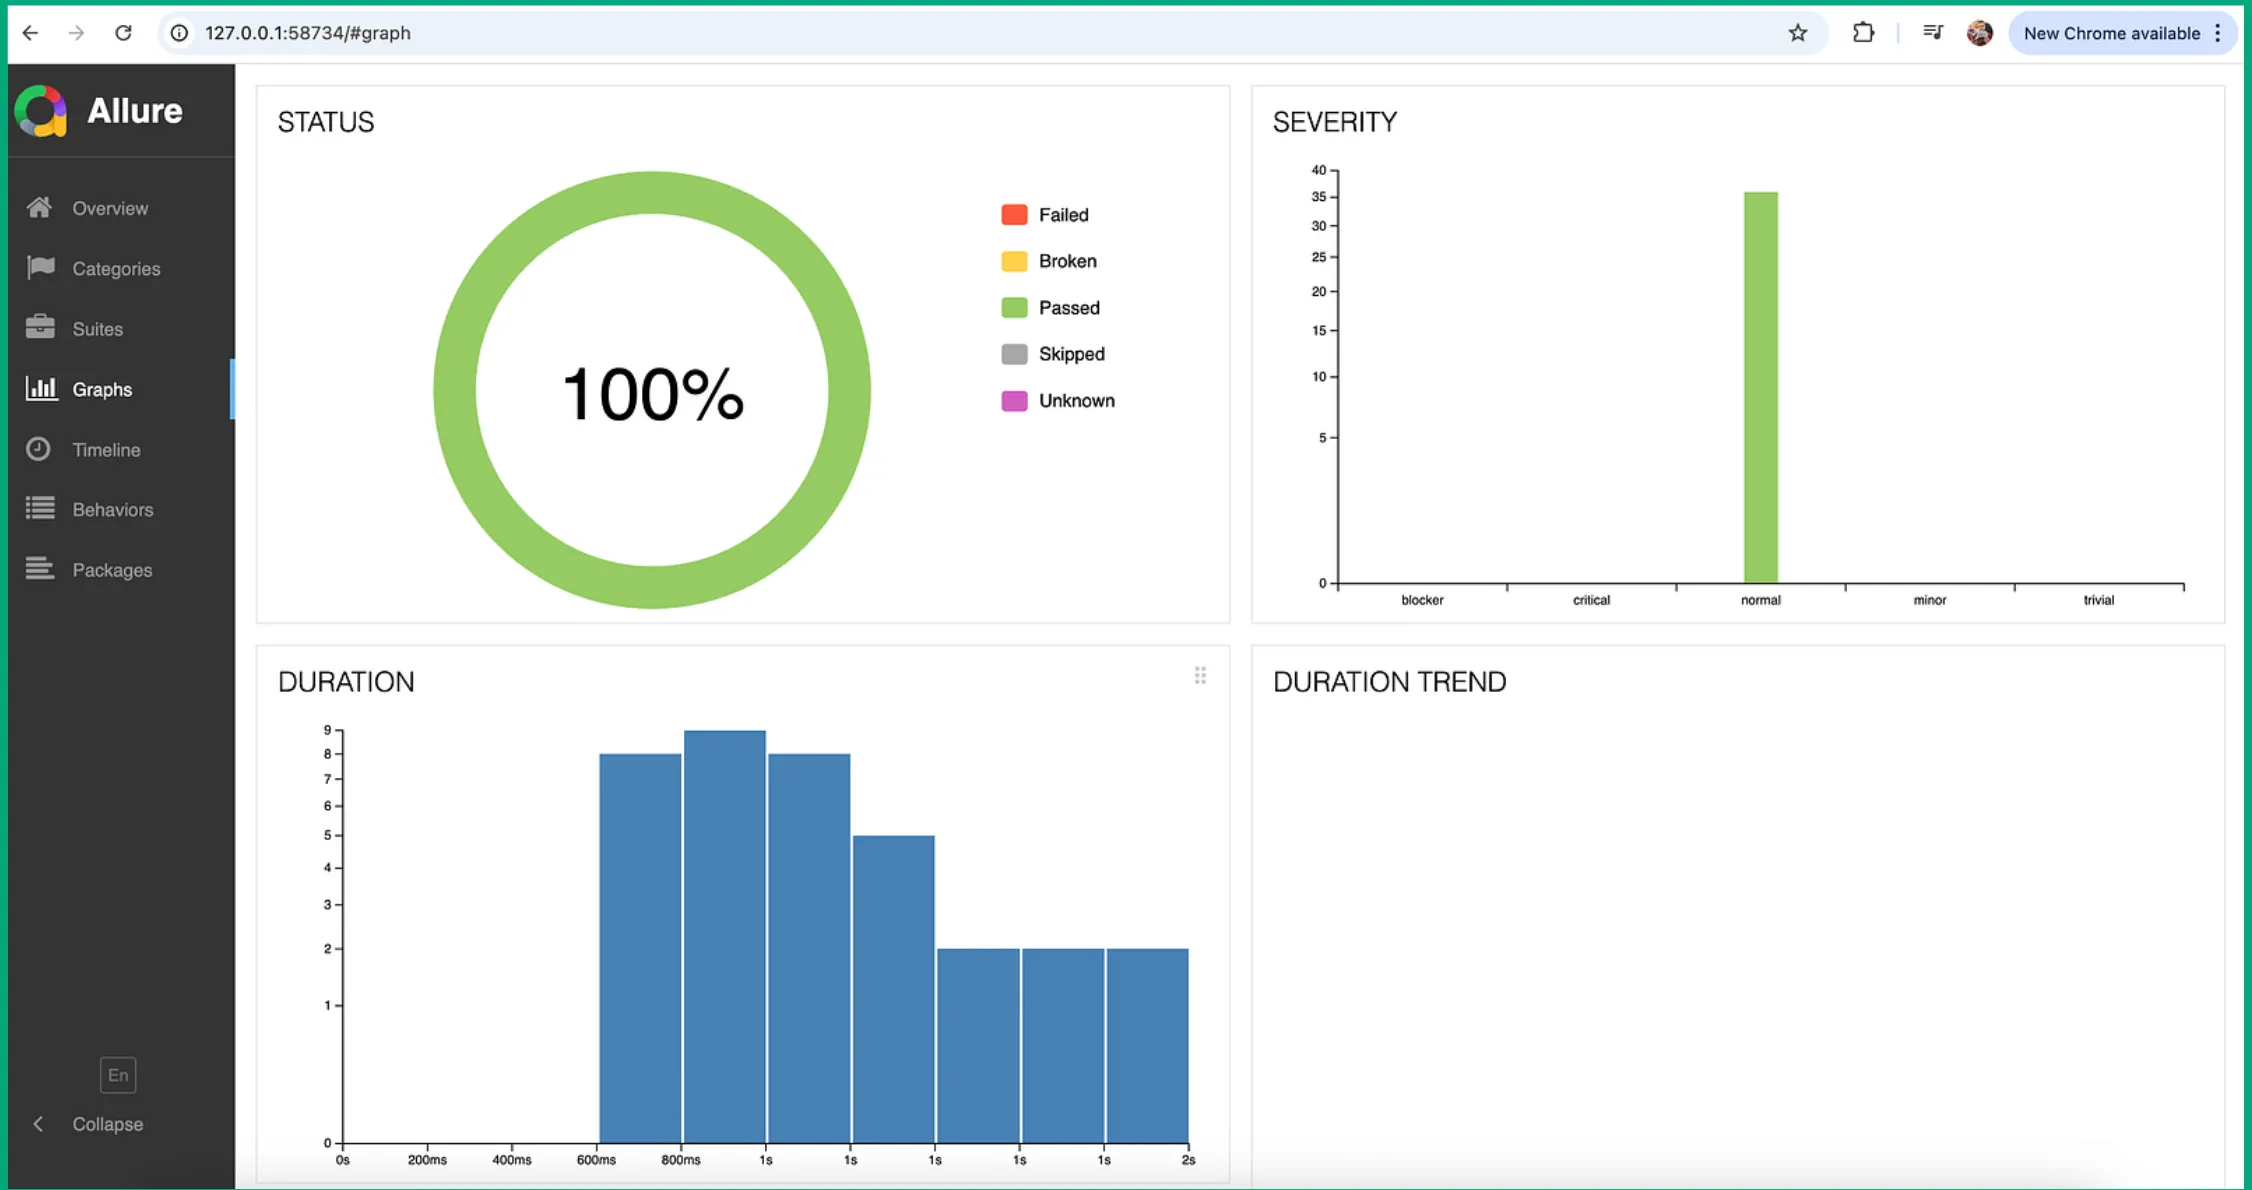Select the Graphs menu item
Image resolution: width=2252 pixels, height=1190 pixels.
click(x=102, y=389)
